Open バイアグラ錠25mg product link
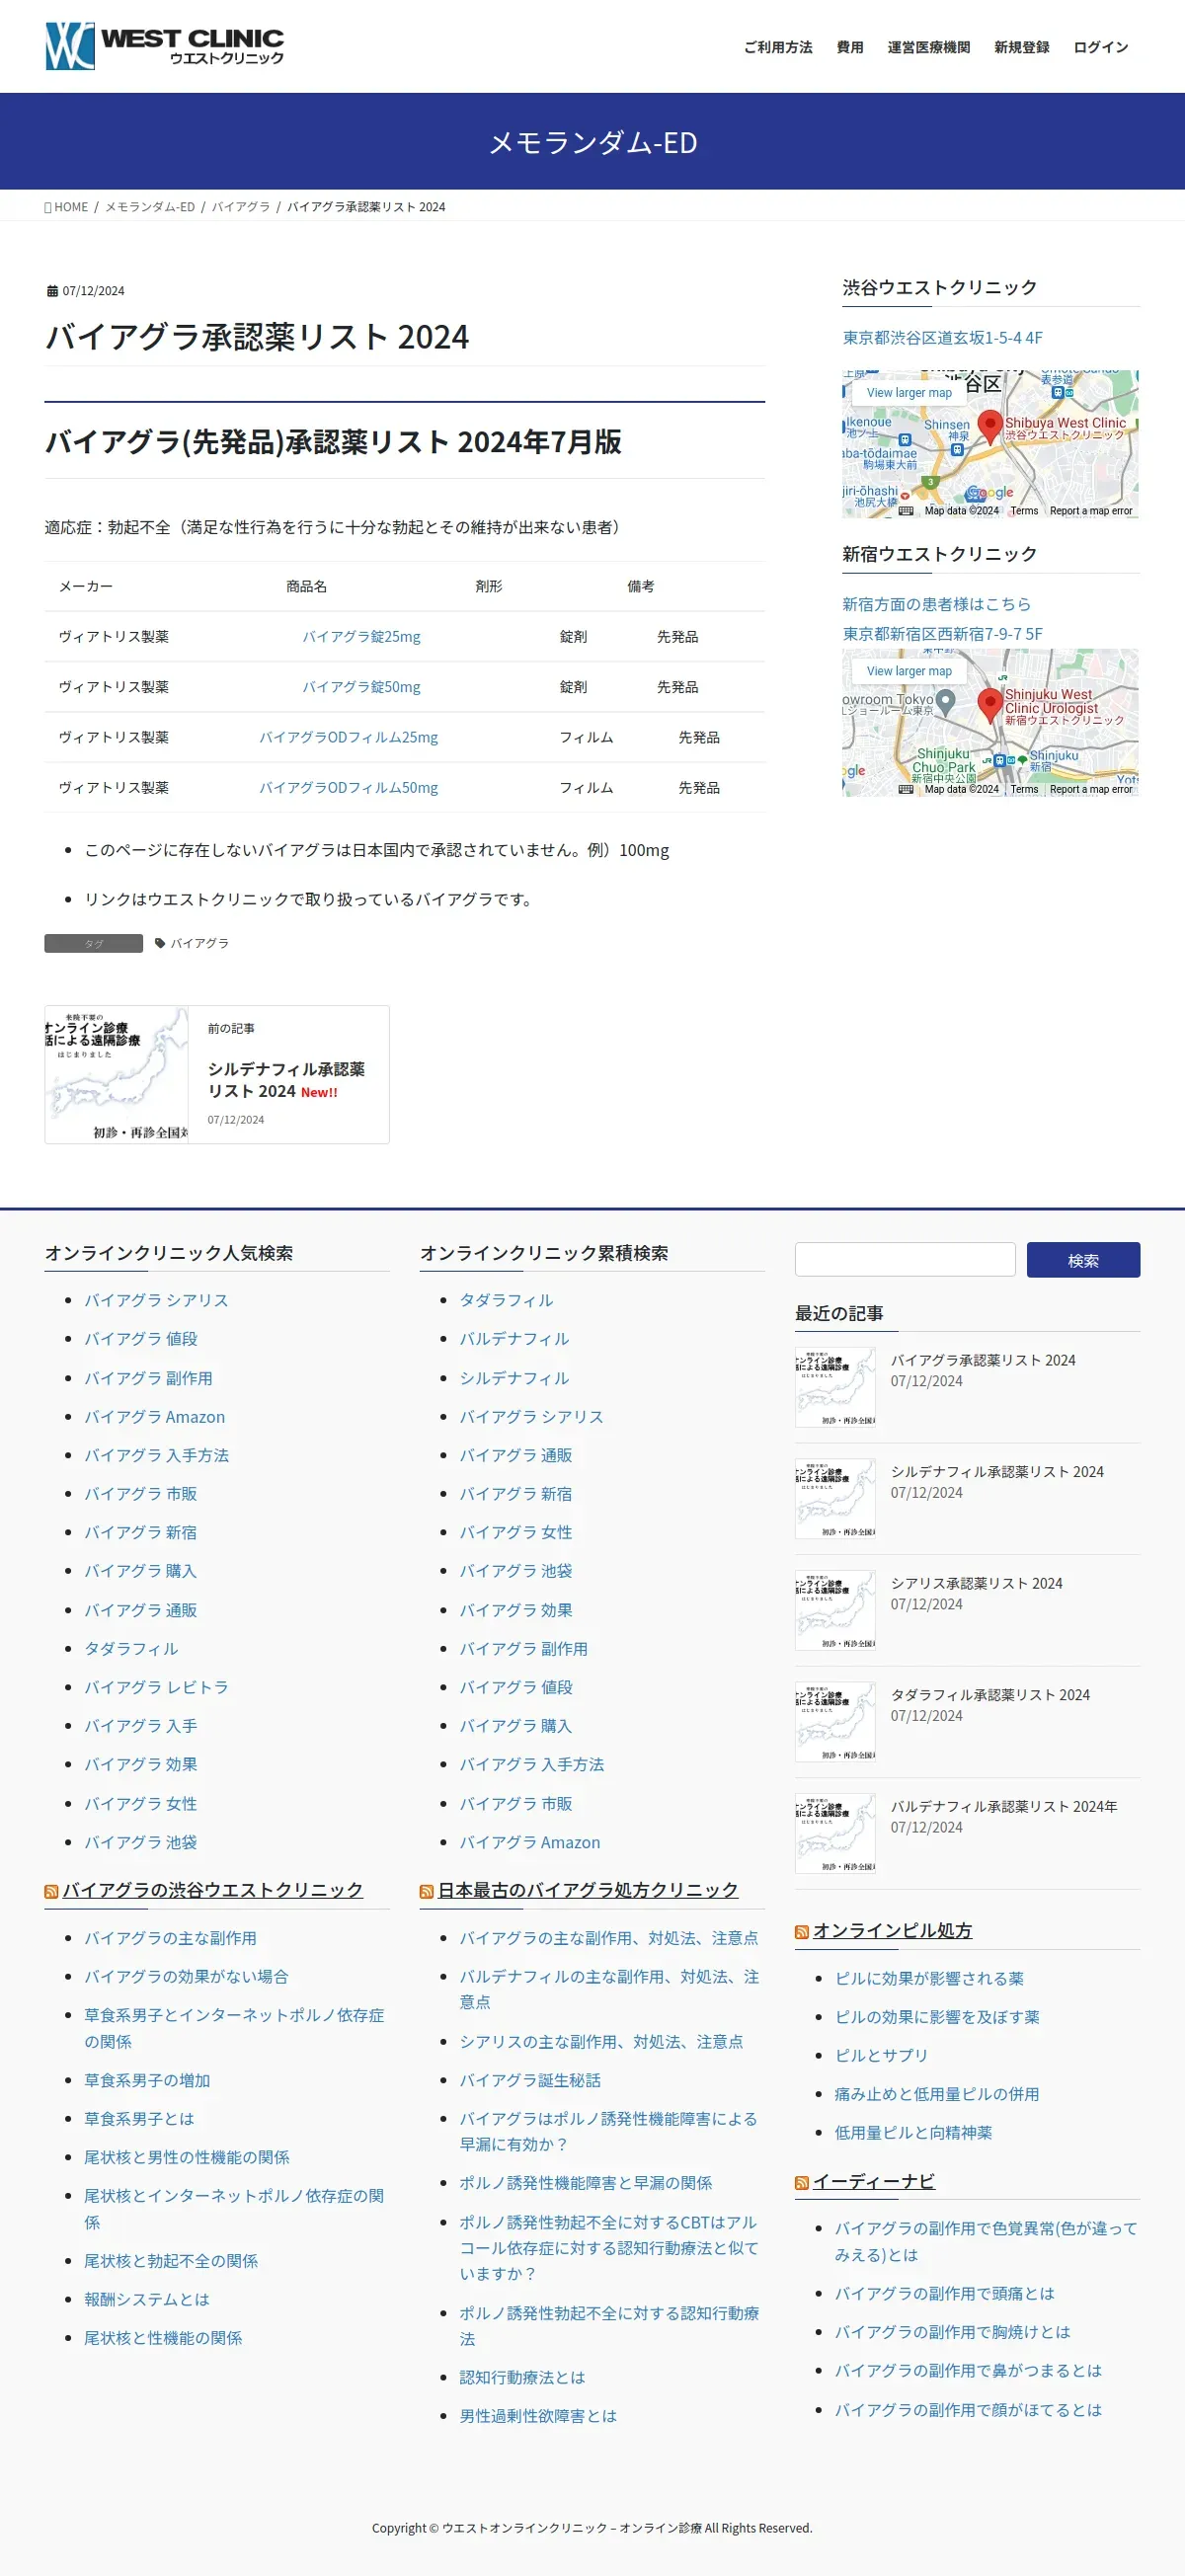Viewport: 1185px width, 2576px height. click(362, 637)
